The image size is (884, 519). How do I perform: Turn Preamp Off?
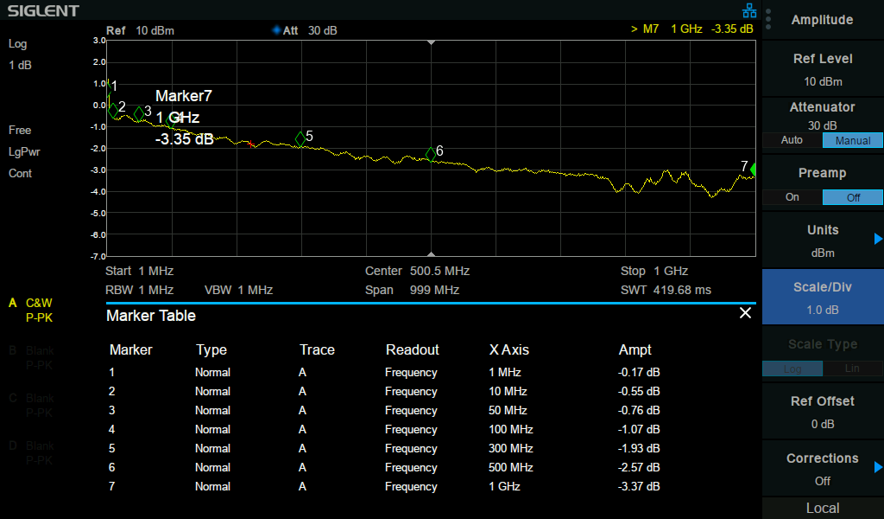pyautogui.click(x=852, y=197)
